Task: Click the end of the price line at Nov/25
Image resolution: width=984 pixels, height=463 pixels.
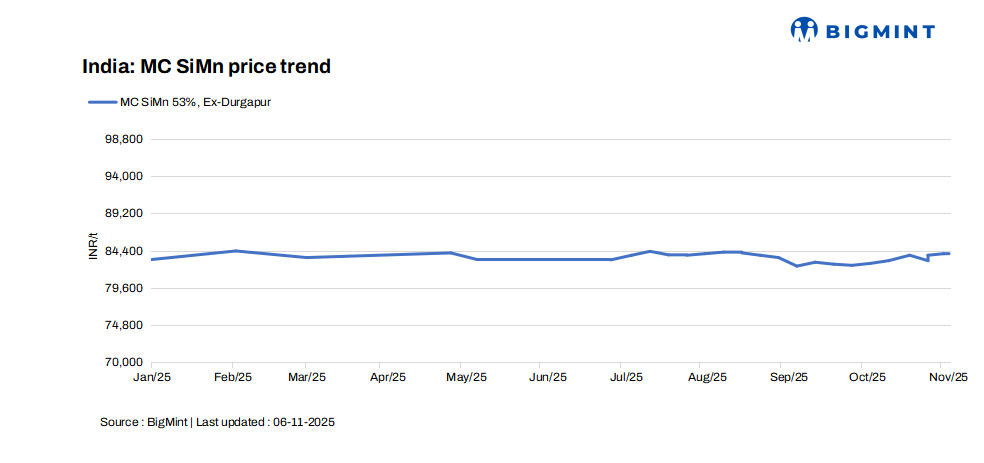Action: pyautogui.click(x=948, y=253)
